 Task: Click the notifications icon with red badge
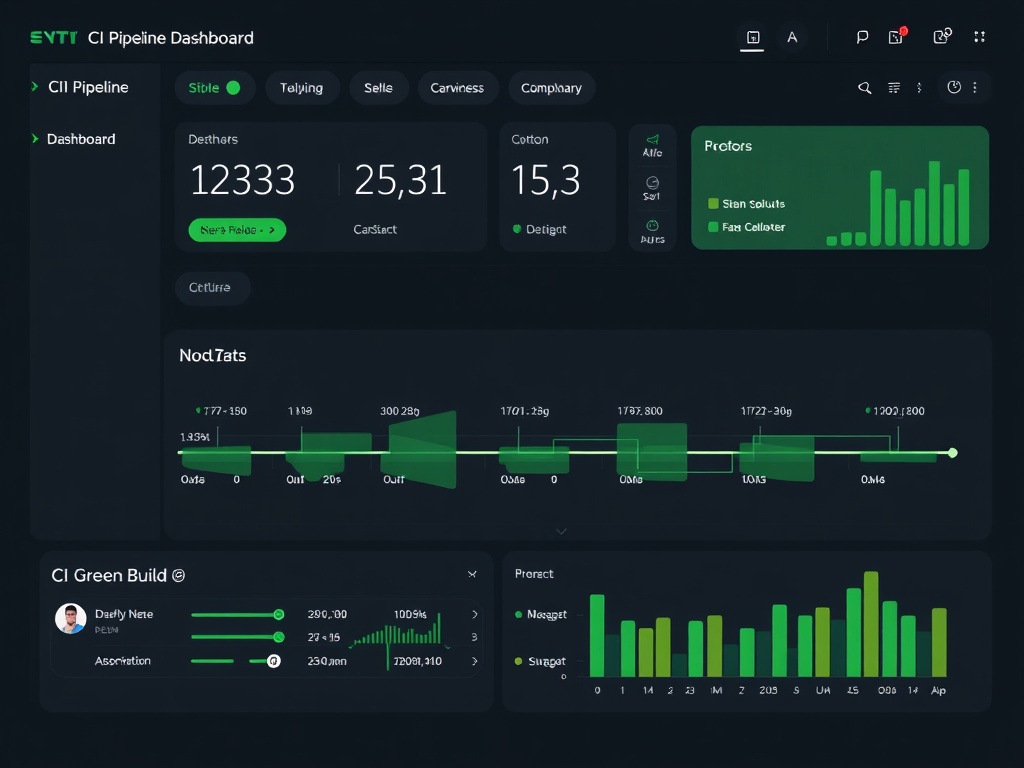click(x=896, y=36)
